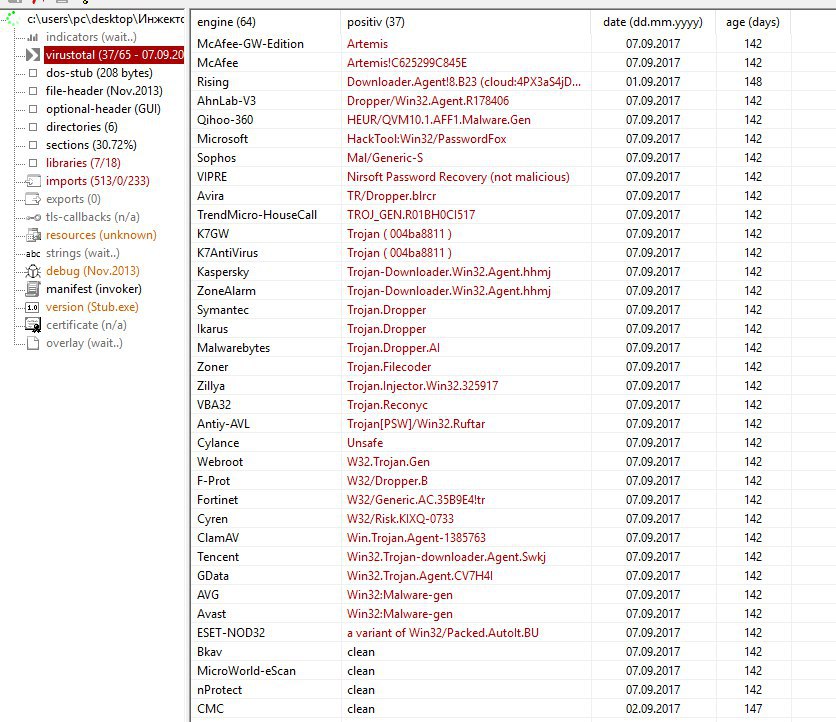Open optional-header (GUI) node

click(103, 109)
